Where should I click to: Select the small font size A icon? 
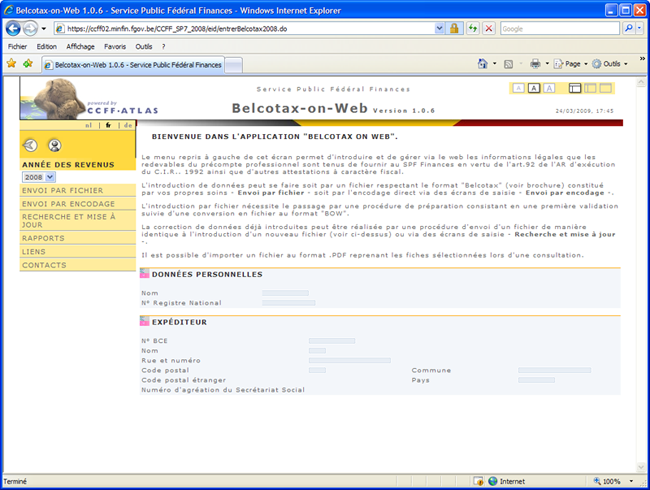(518, 88)
